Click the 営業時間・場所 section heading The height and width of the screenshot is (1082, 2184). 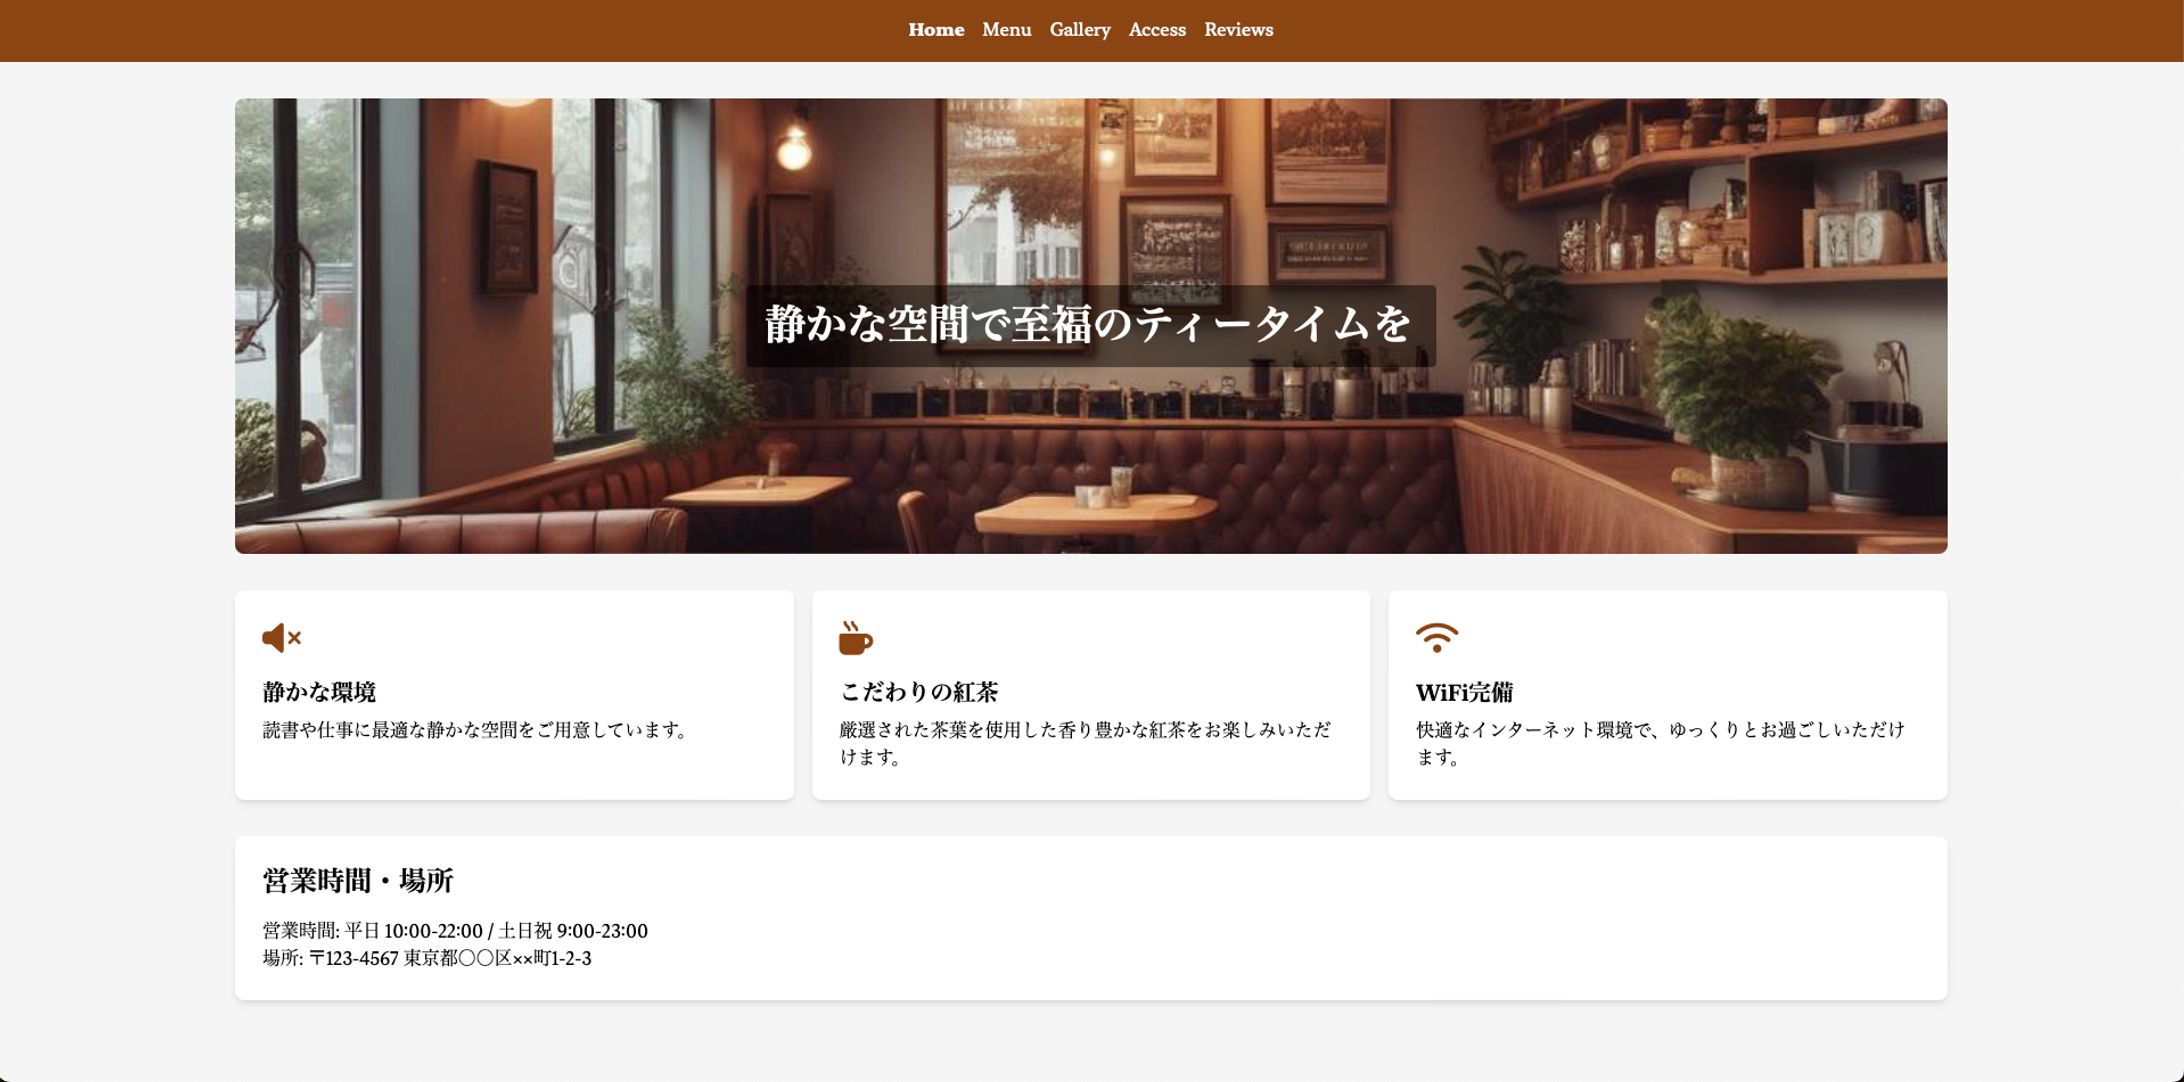(357, 881)
